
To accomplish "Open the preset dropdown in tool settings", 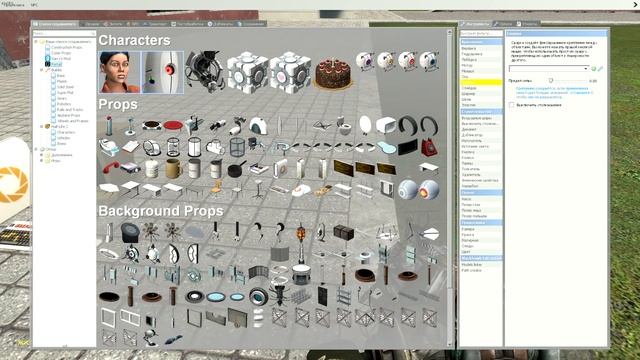I will click(549, 69).
